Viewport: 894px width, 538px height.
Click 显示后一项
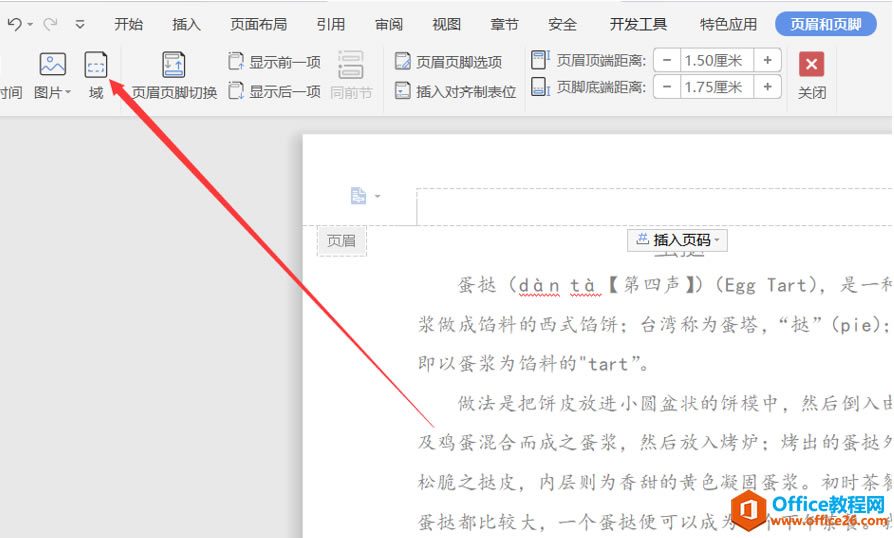[275, 91]
